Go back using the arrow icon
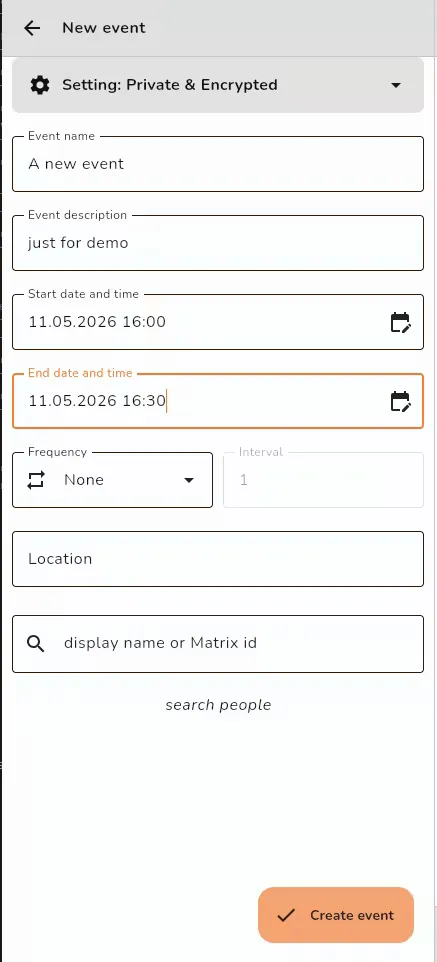The image size is (437, 962). (32, 28)
